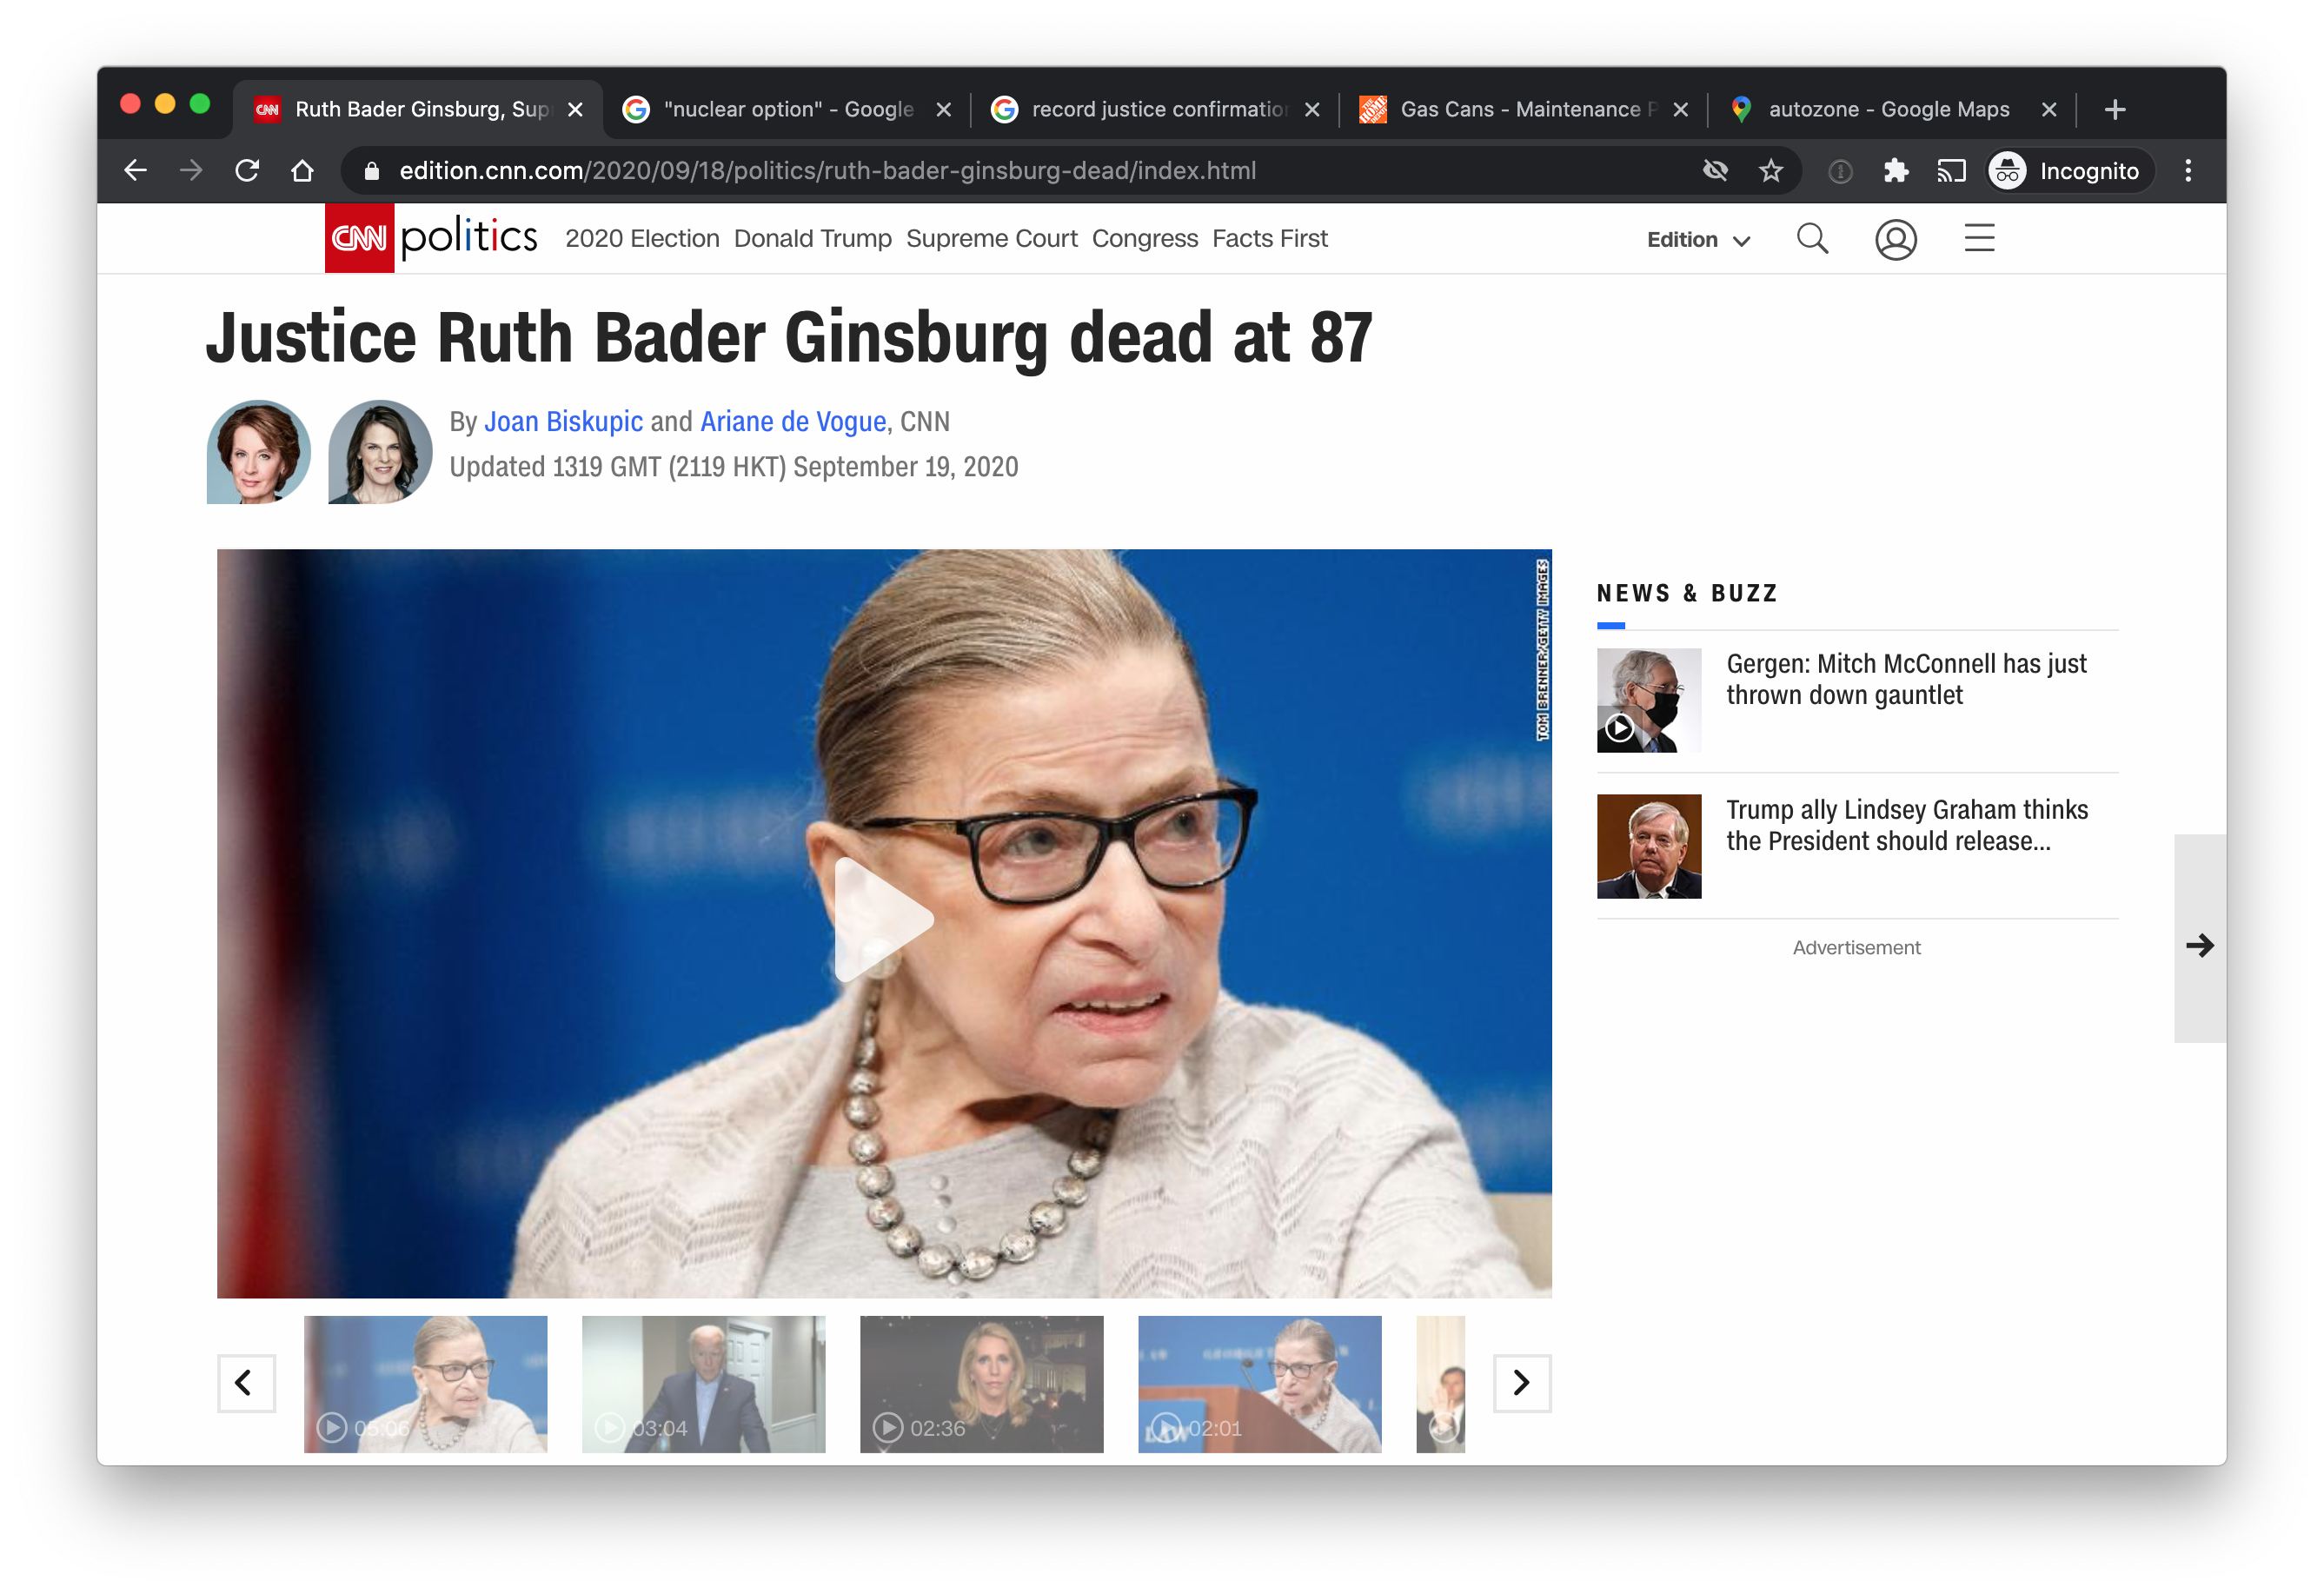Viewport: 2324px width, 1594px height.
Task: Click Joan Biskupic's author photo
Action: pyautogui.click(x=258, y=452)
